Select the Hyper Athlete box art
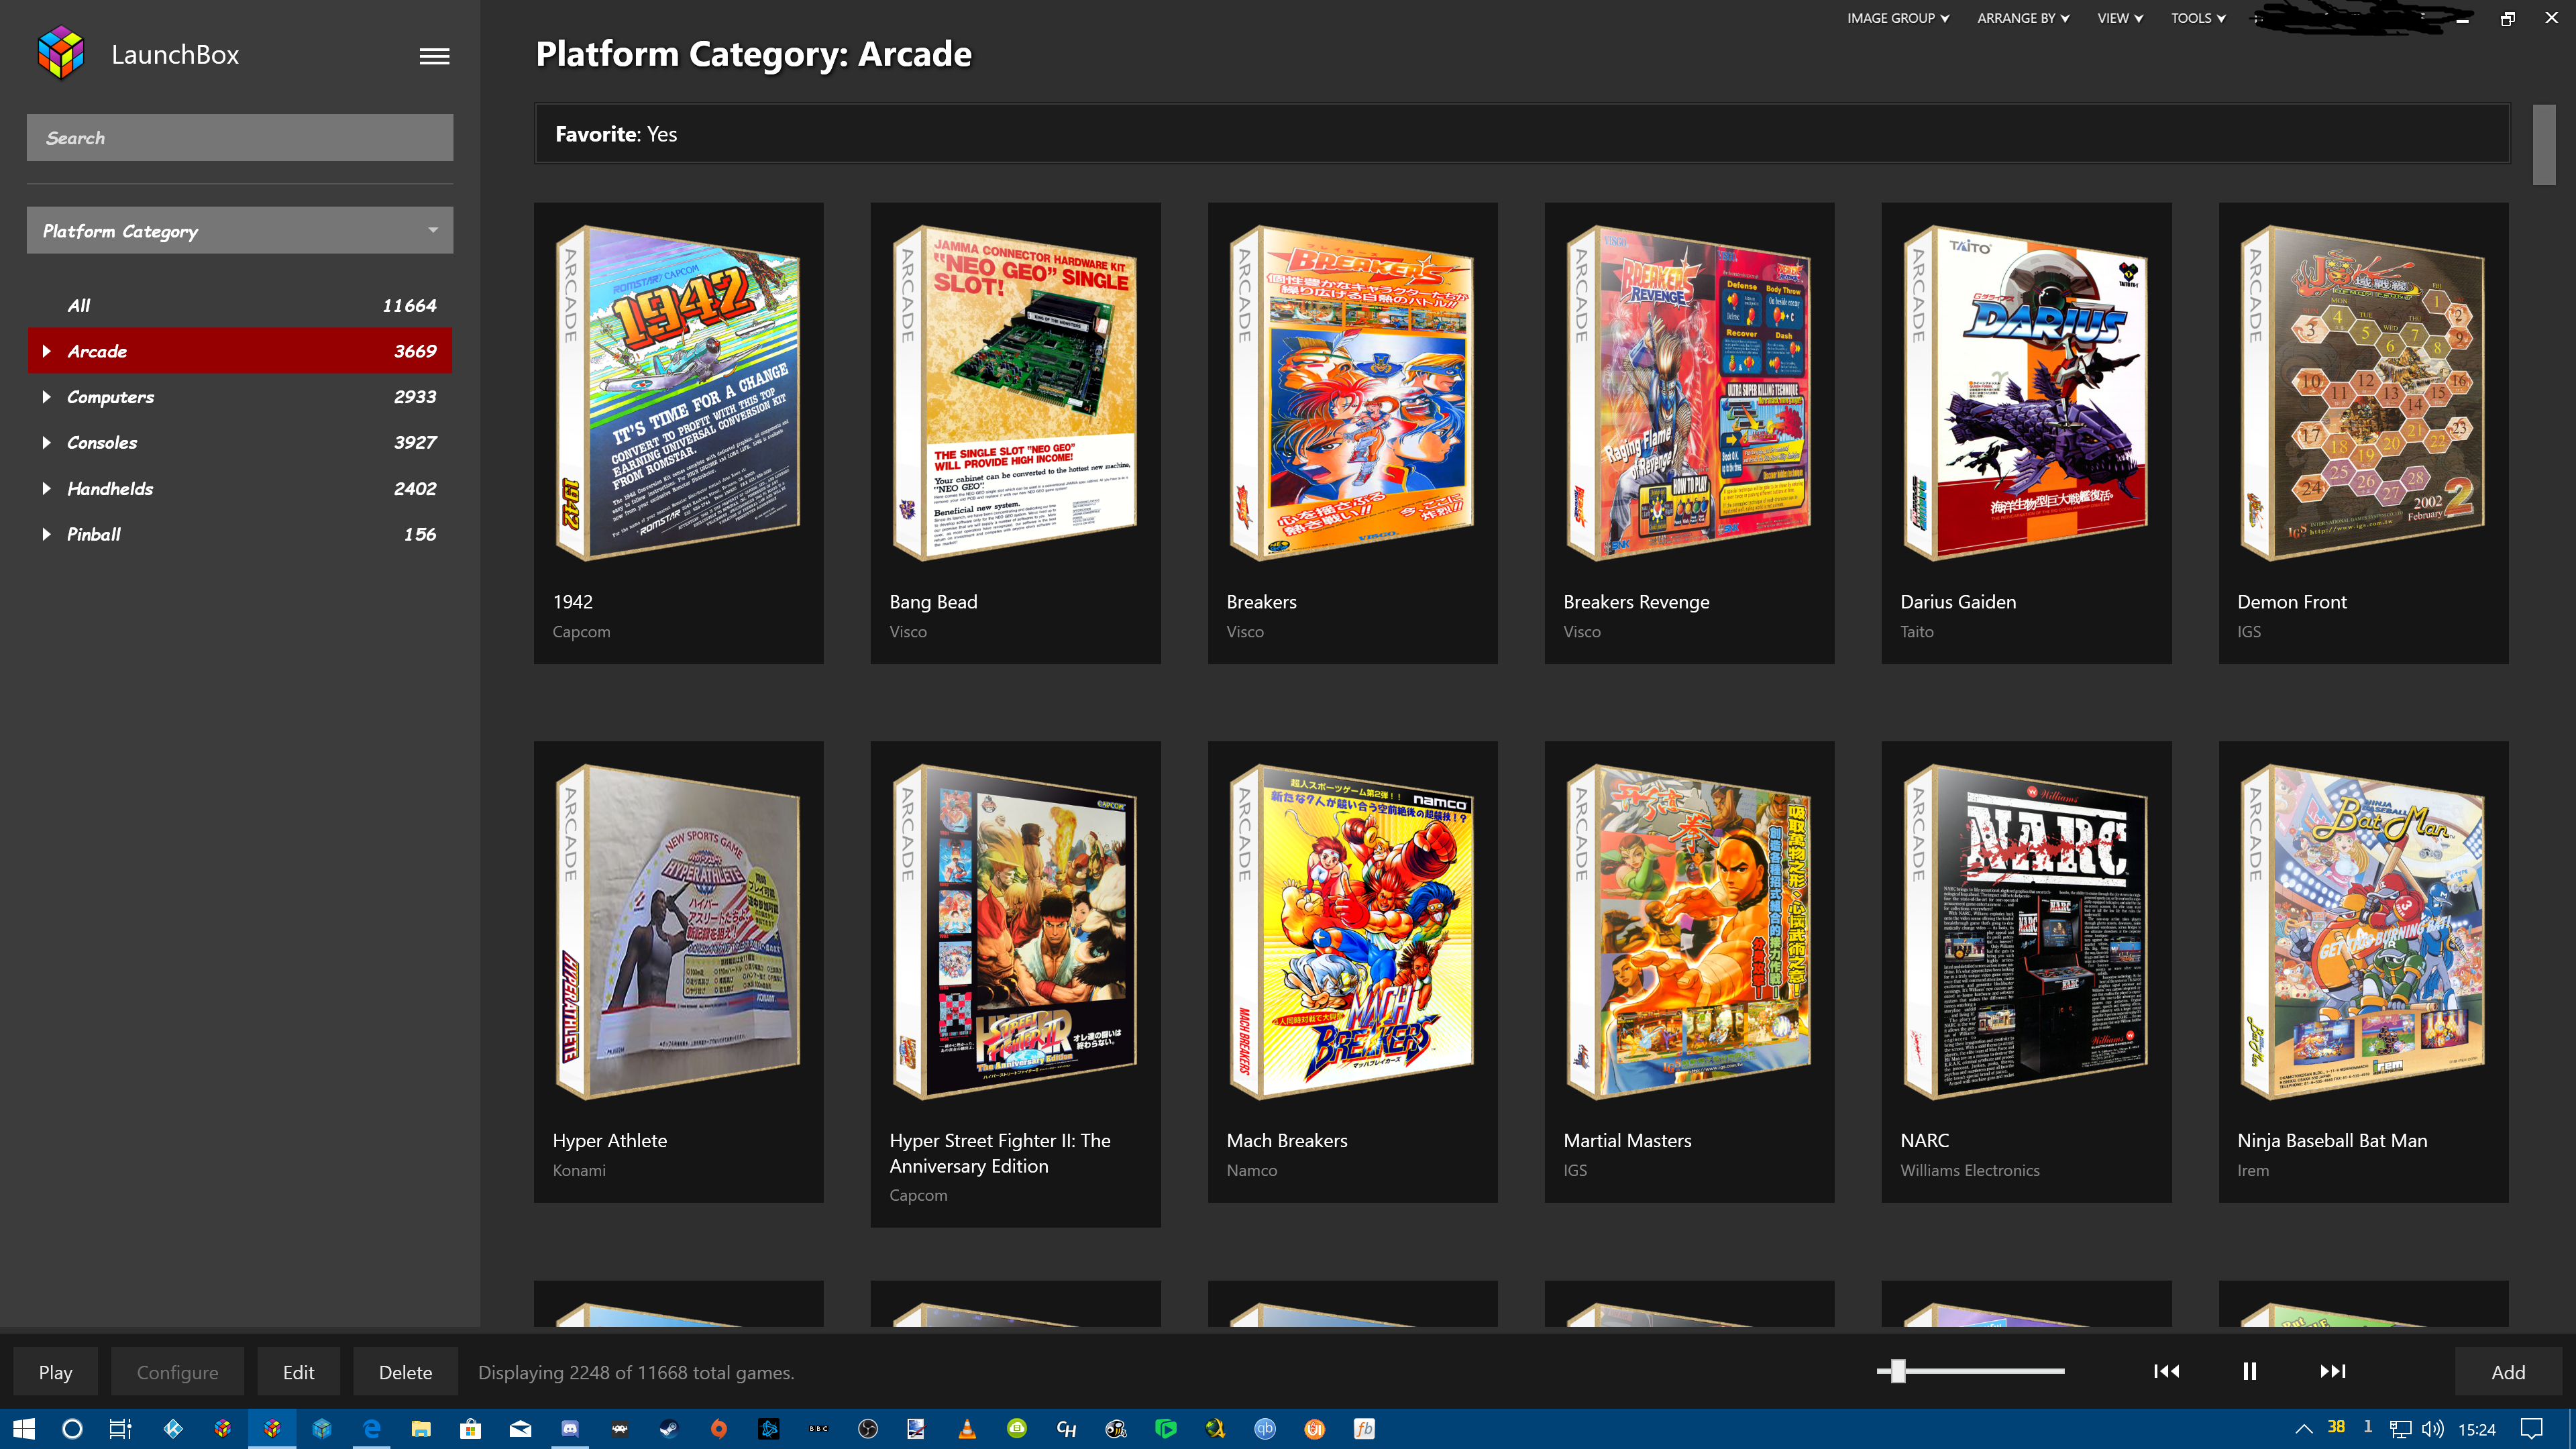Image resolution: width=2576 pixels, height=1449 pixels. point(678,932)
